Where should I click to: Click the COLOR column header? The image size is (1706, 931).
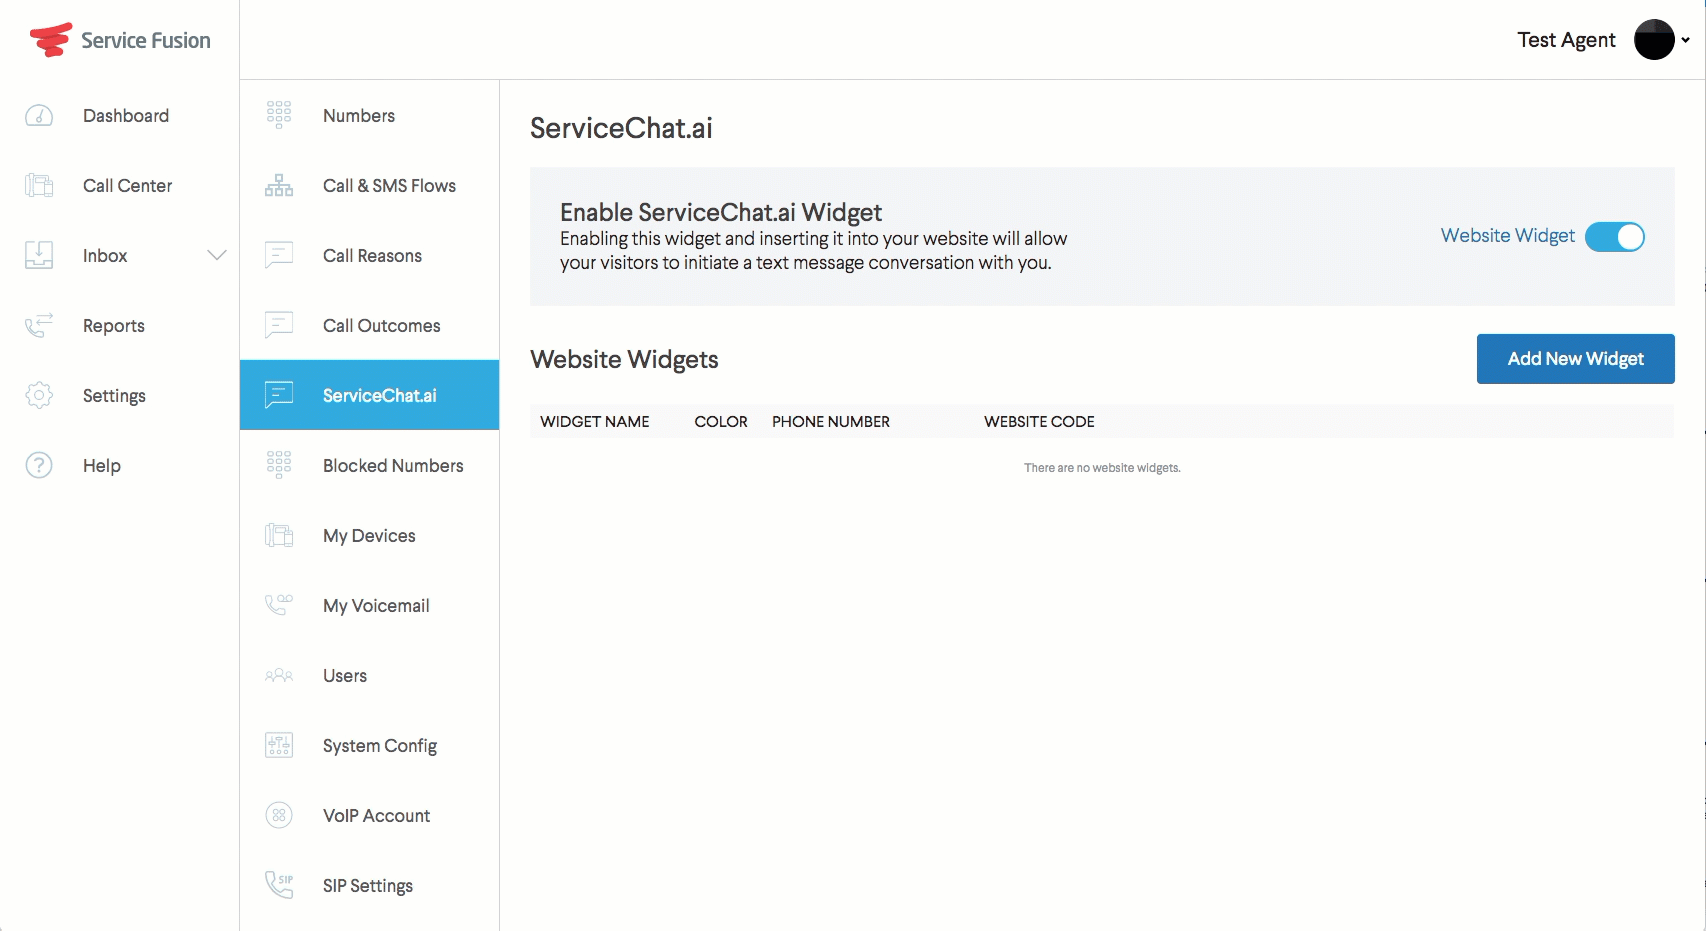point(721,422)
